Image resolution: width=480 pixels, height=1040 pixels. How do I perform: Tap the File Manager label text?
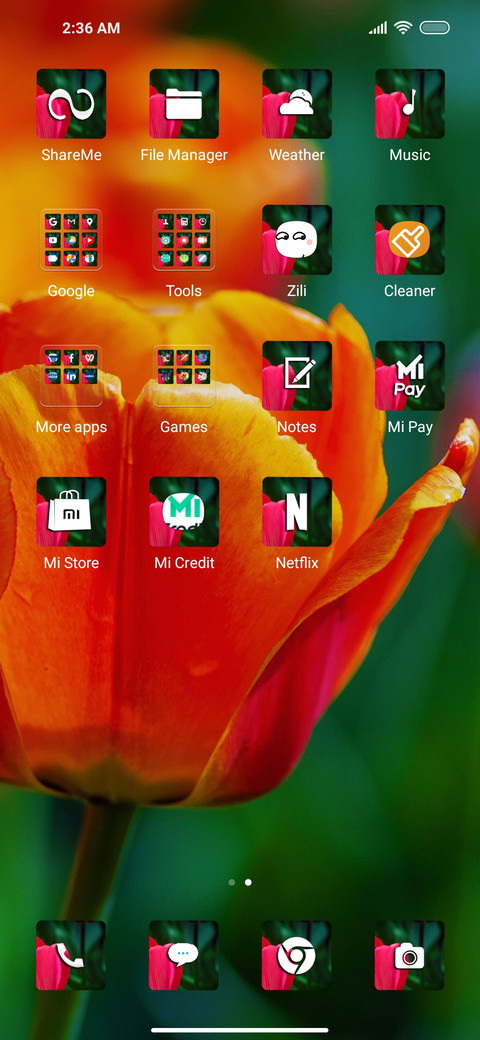click(x=184, y=155)
